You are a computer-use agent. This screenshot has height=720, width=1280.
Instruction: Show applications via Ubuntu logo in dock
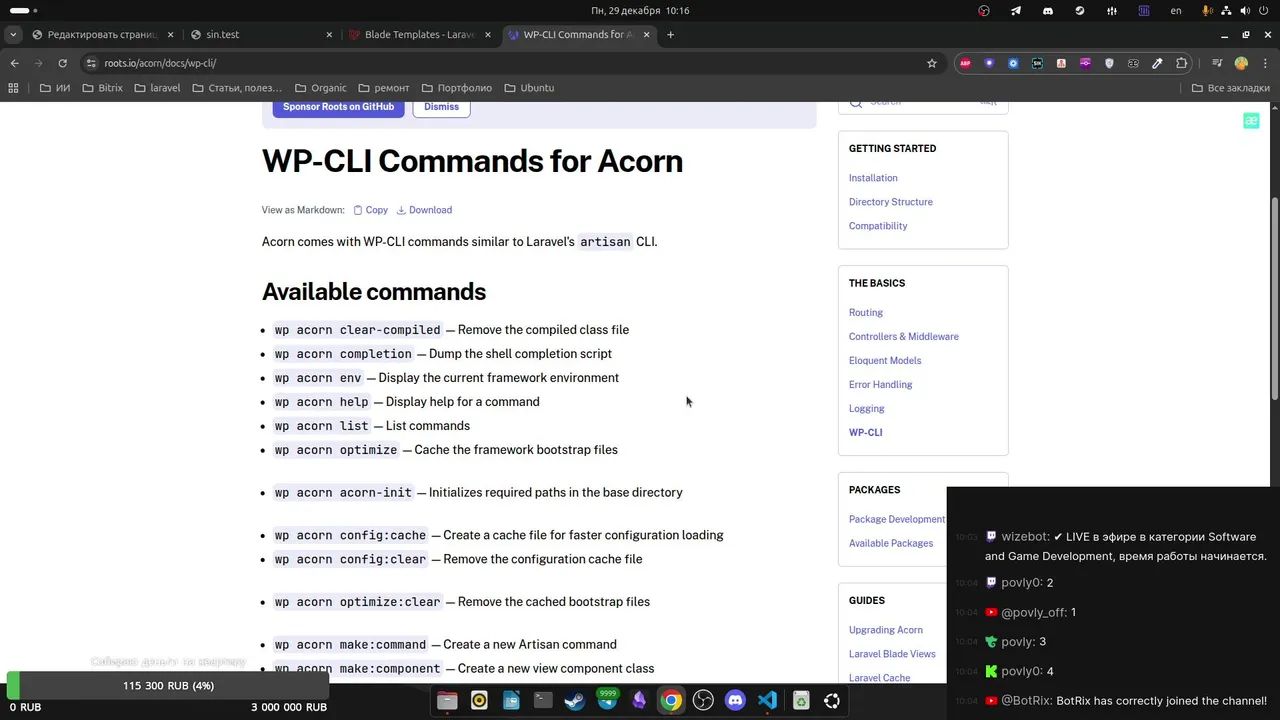(832, 701)
